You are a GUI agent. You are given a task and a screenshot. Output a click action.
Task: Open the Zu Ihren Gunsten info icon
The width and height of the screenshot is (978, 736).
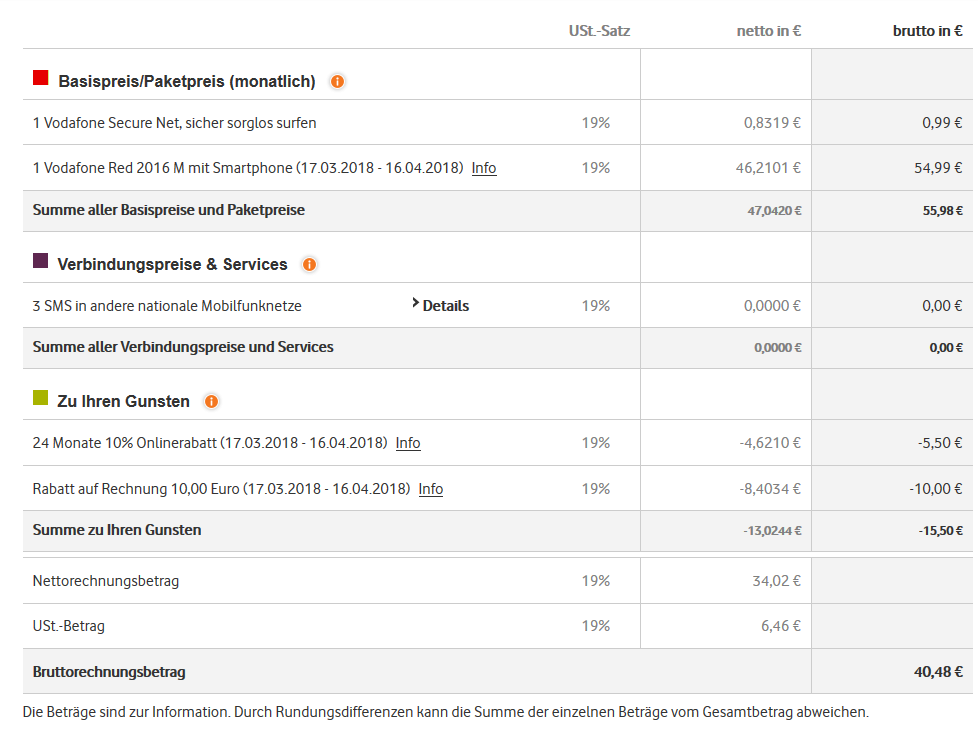pyautogui.click(x=211, y=401)
